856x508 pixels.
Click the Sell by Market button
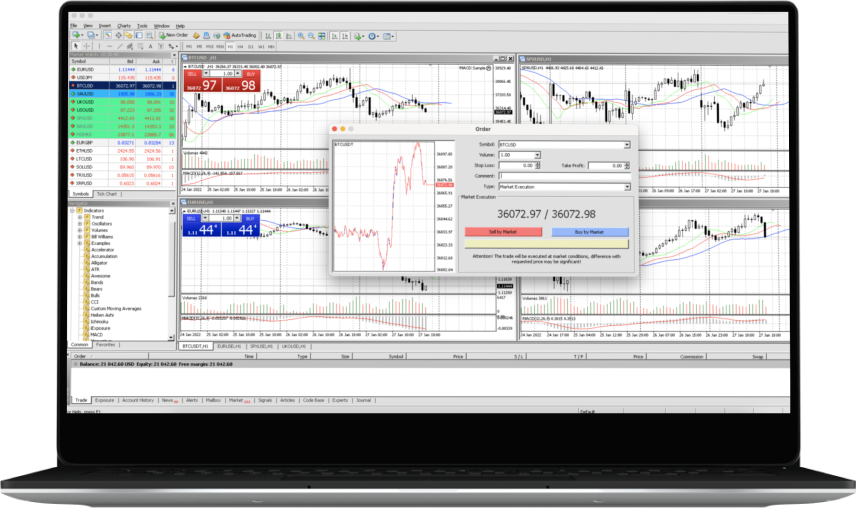503,231
